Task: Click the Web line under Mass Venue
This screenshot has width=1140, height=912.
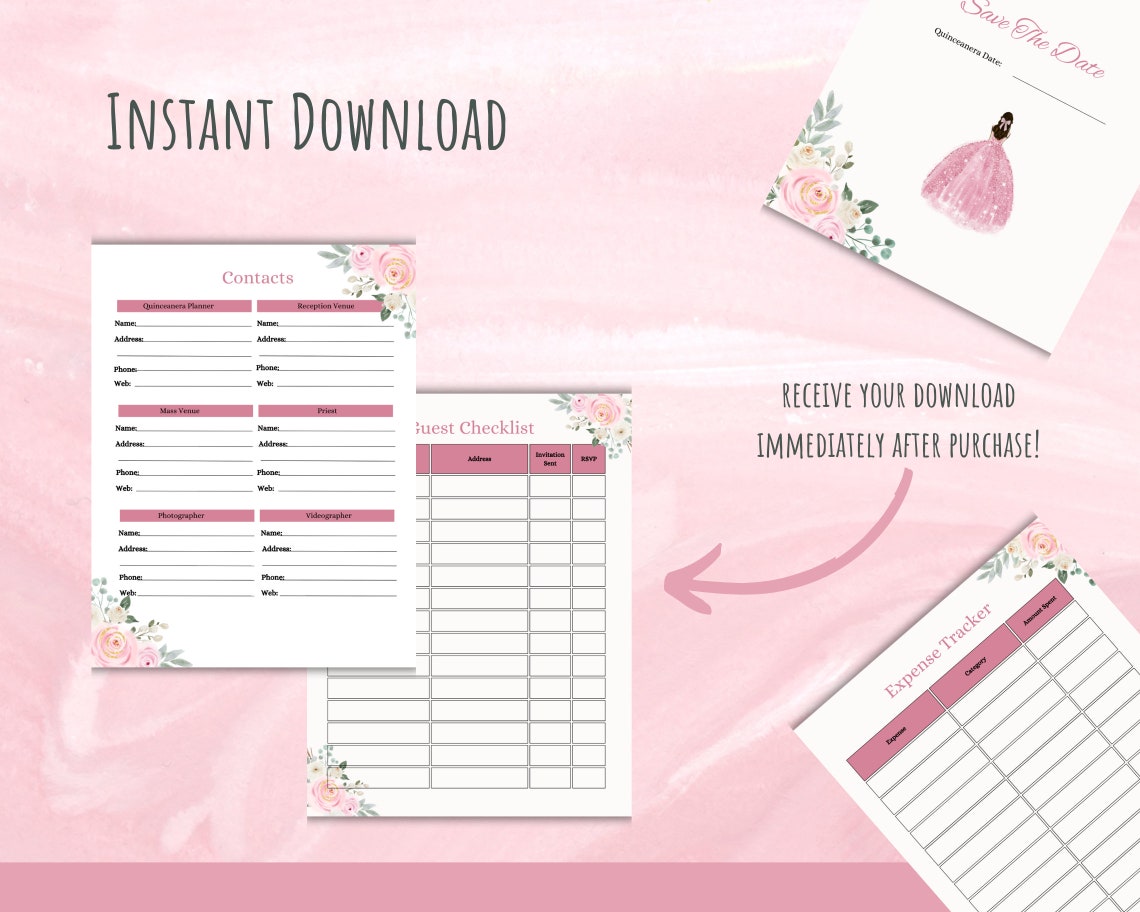Action: click(184, 488)
